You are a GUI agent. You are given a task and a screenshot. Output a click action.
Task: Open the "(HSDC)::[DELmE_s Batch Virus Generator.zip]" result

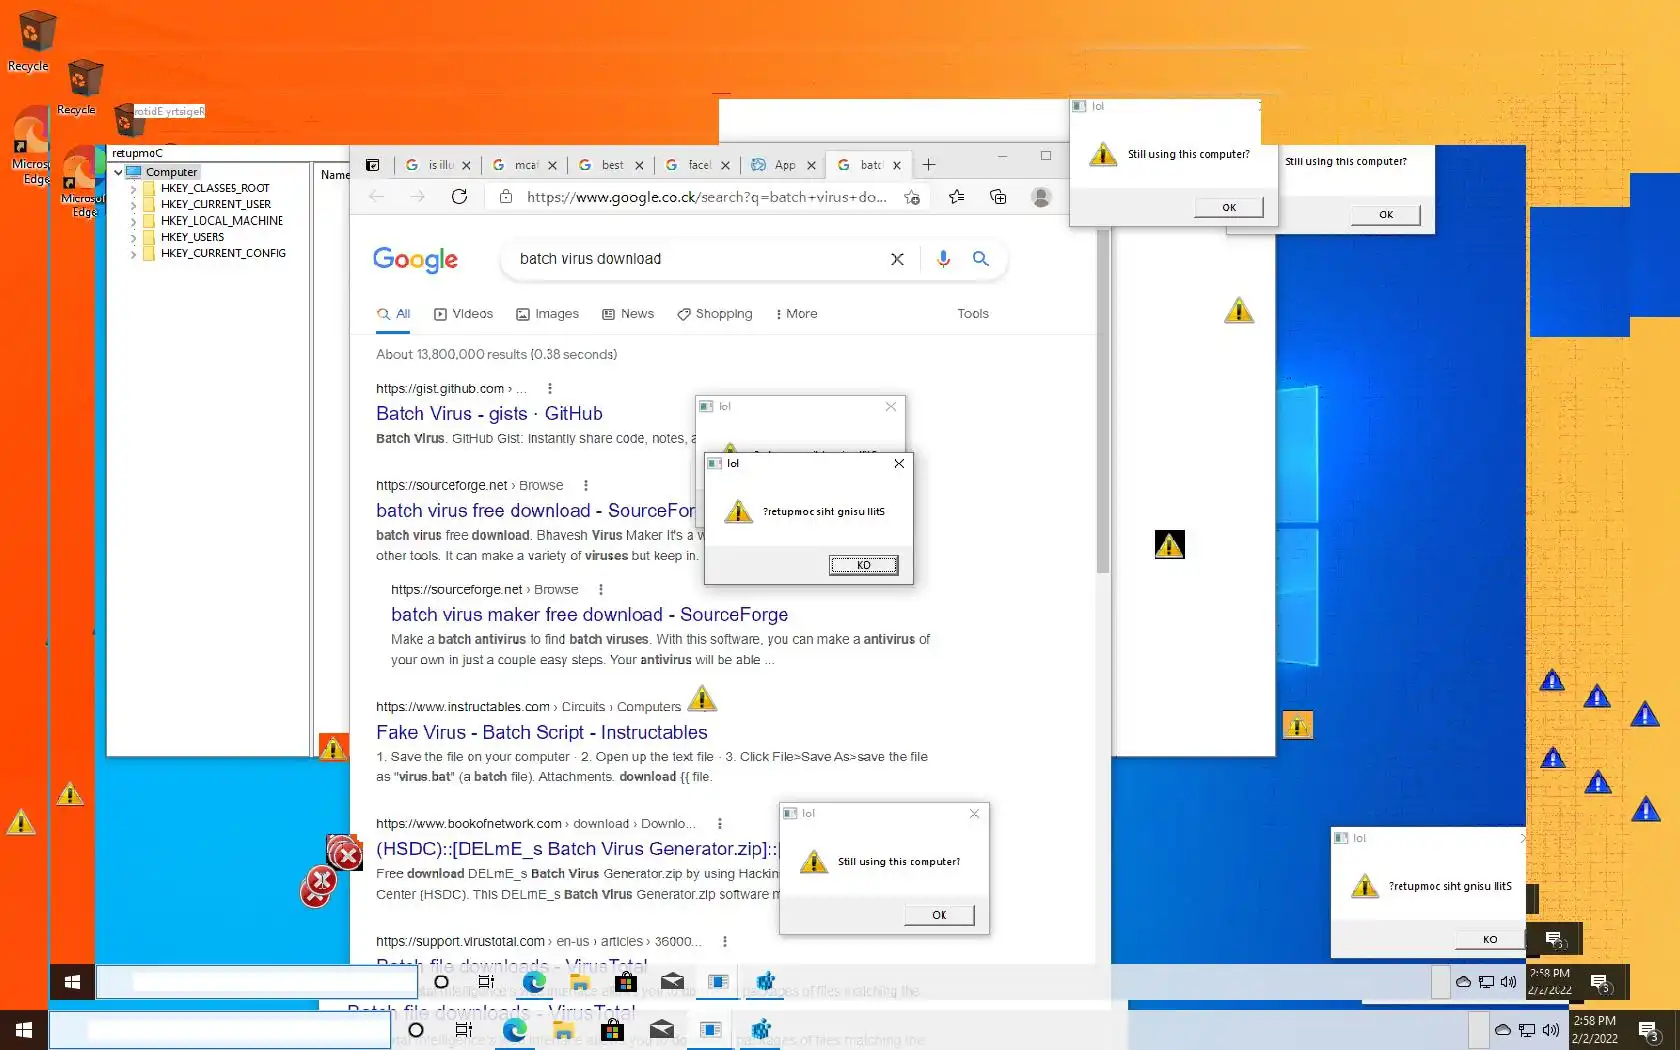[577, 849]
